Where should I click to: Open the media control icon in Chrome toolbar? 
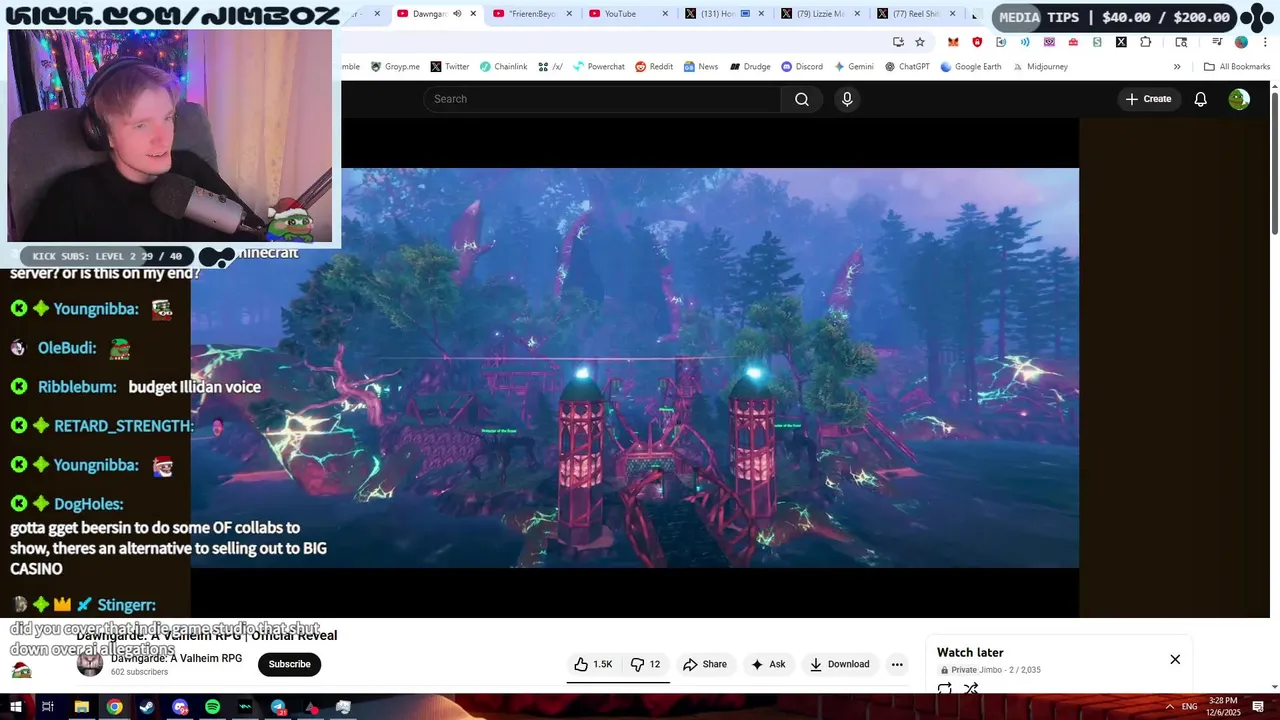1217,42
